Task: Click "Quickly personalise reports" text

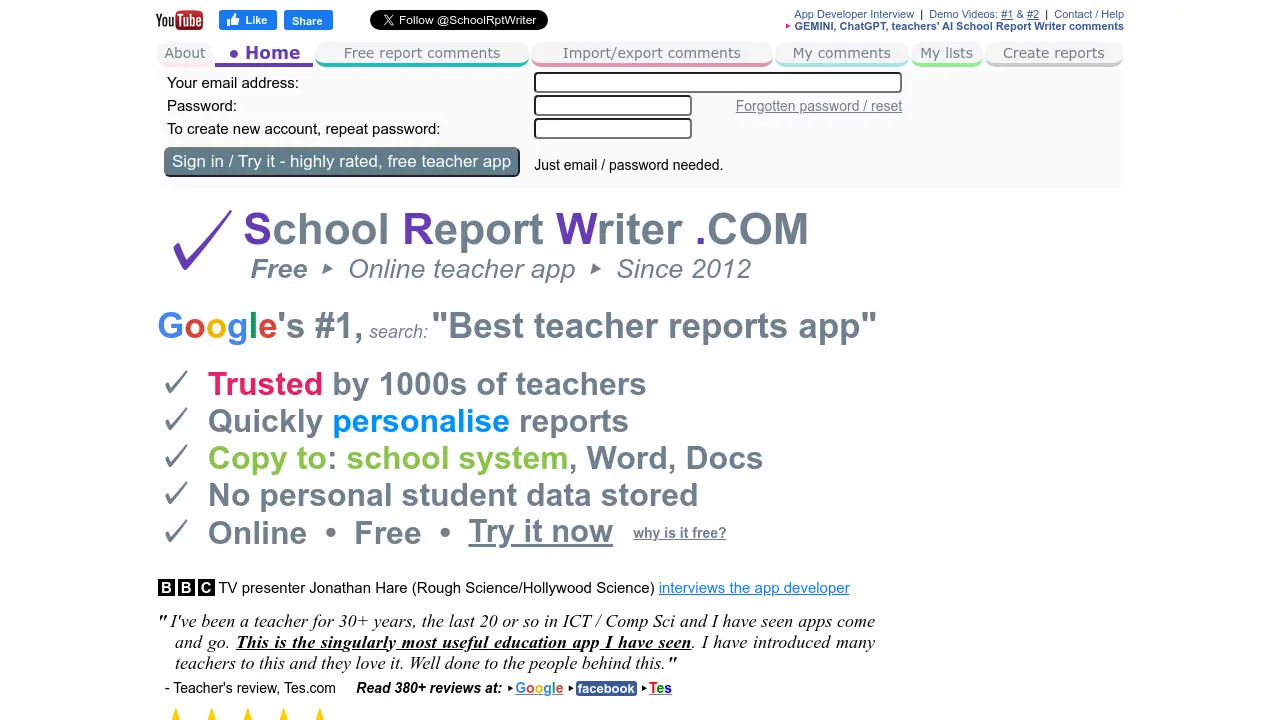Action: coord(418,421)
